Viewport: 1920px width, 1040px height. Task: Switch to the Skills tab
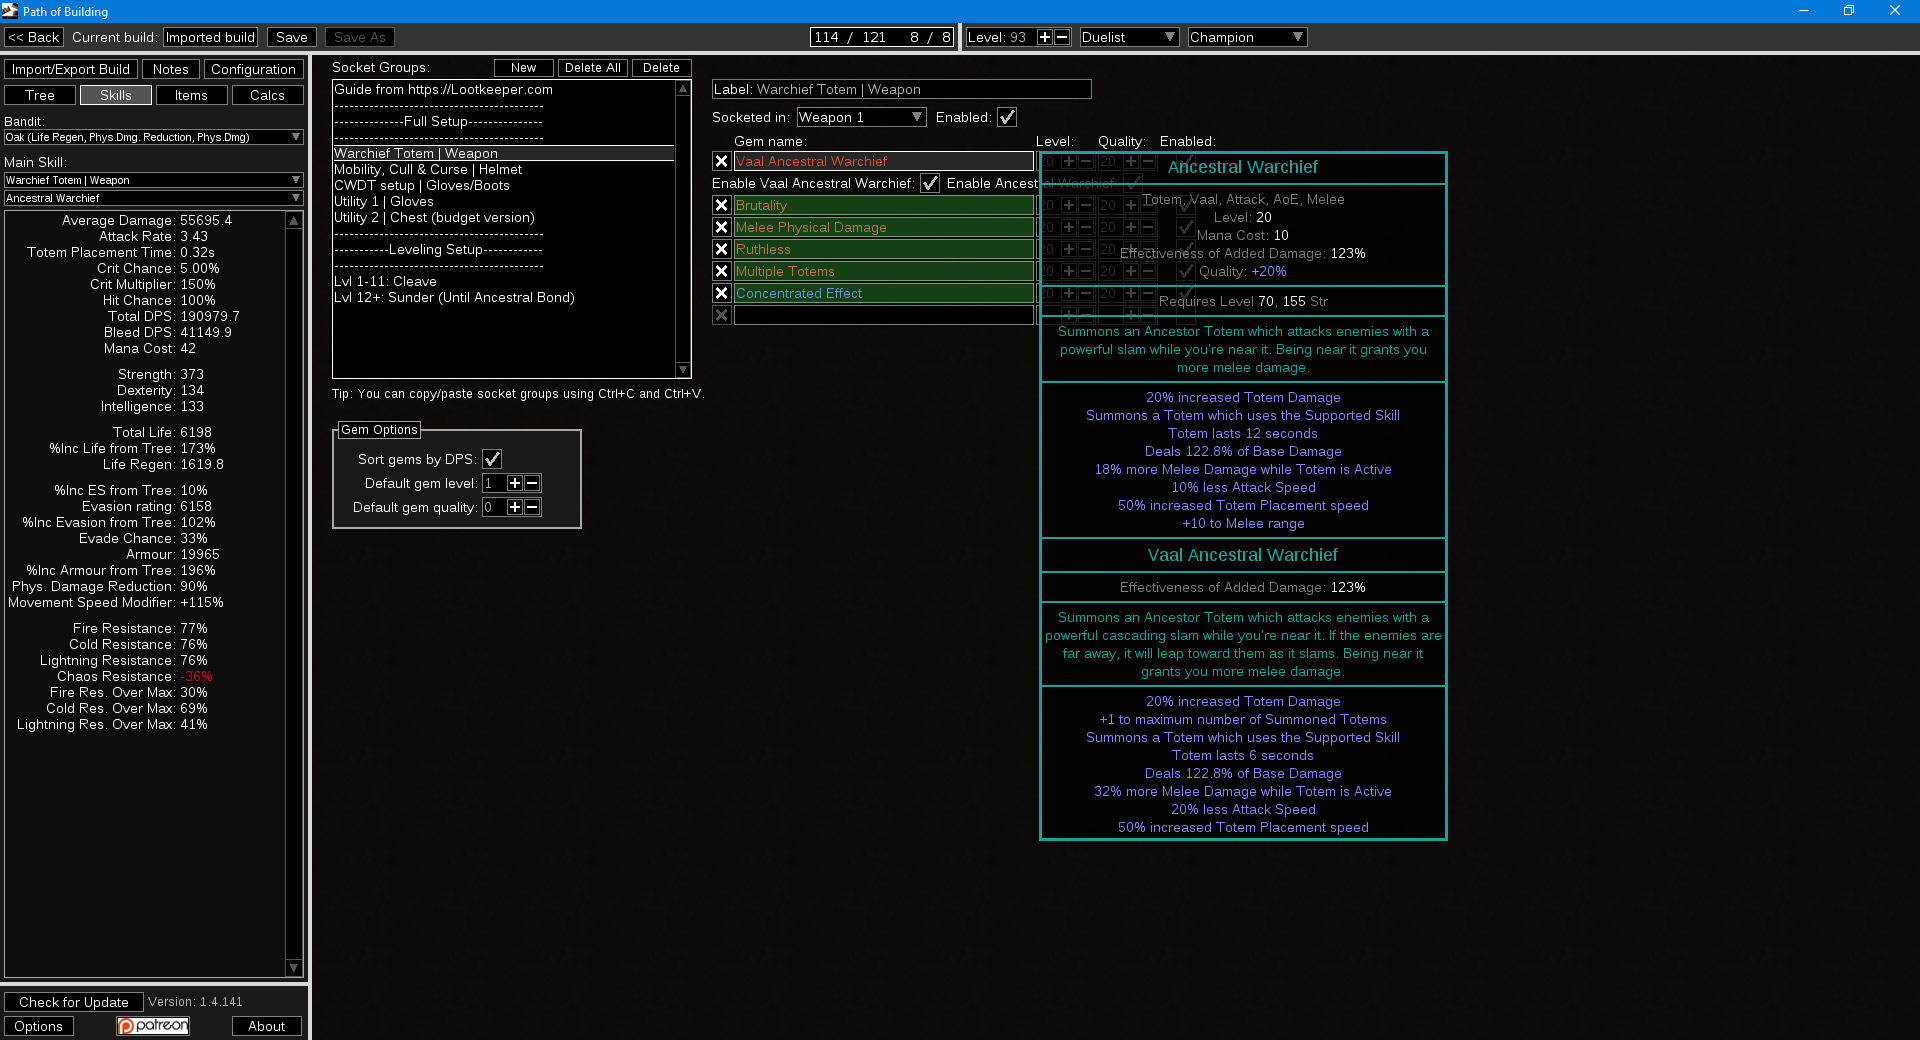(x=116, y=95)
